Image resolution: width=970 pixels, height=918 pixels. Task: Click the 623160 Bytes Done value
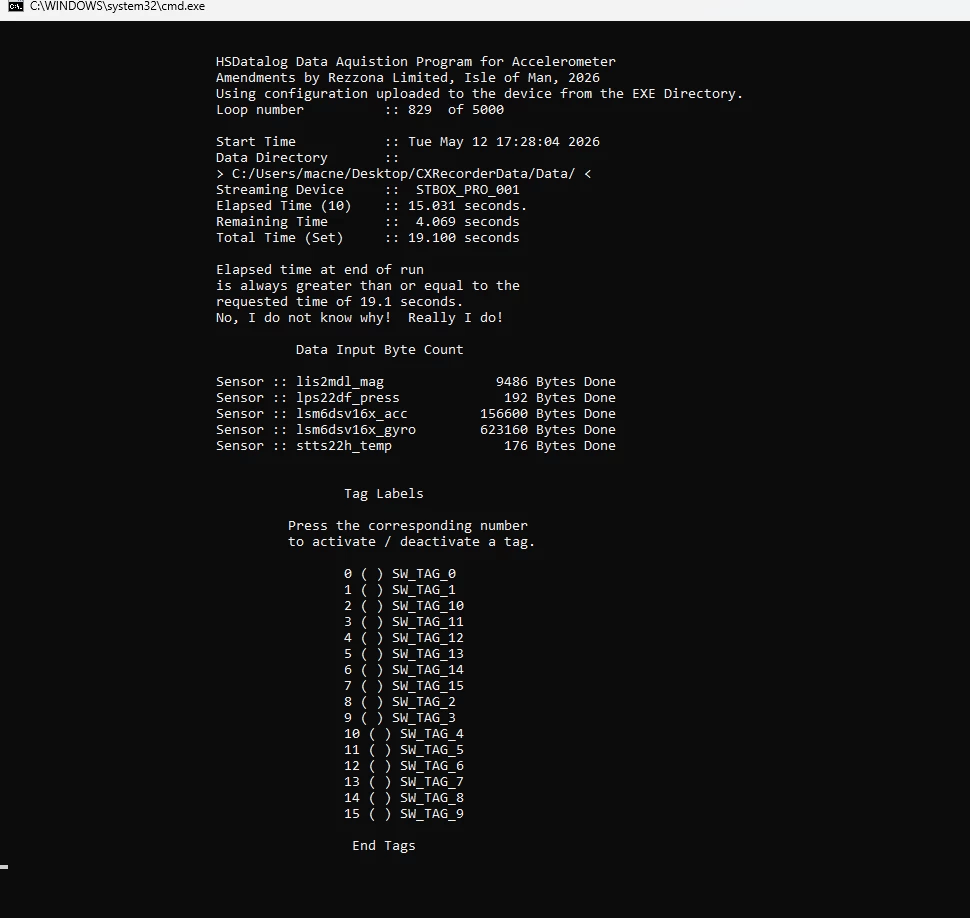click(x=548, y=430)
